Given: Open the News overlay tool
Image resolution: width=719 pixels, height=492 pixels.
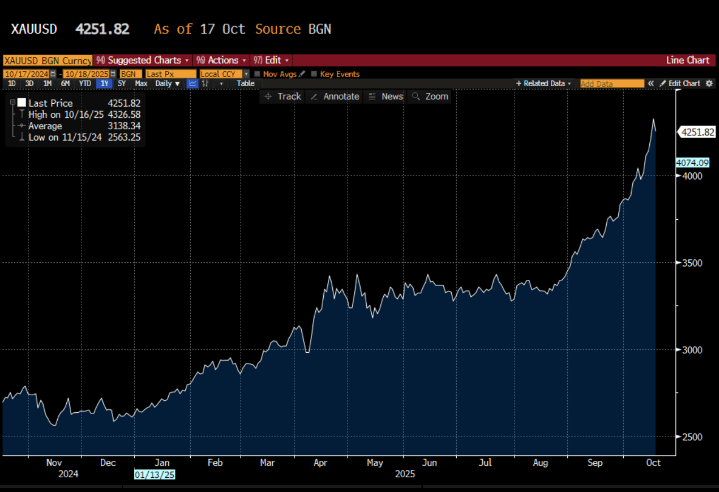Looking at the screenshot, I should pos(386,96).
